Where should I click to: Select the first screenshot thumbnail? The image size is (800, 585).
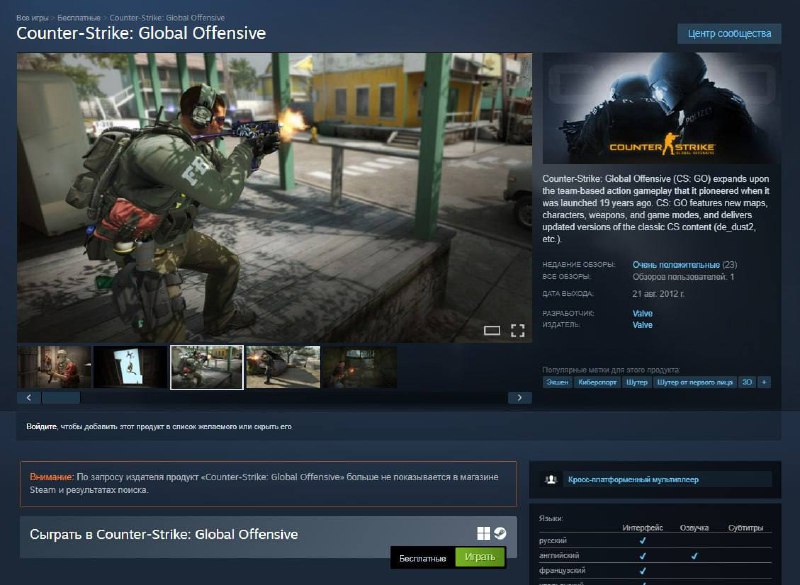click(54, 367)
